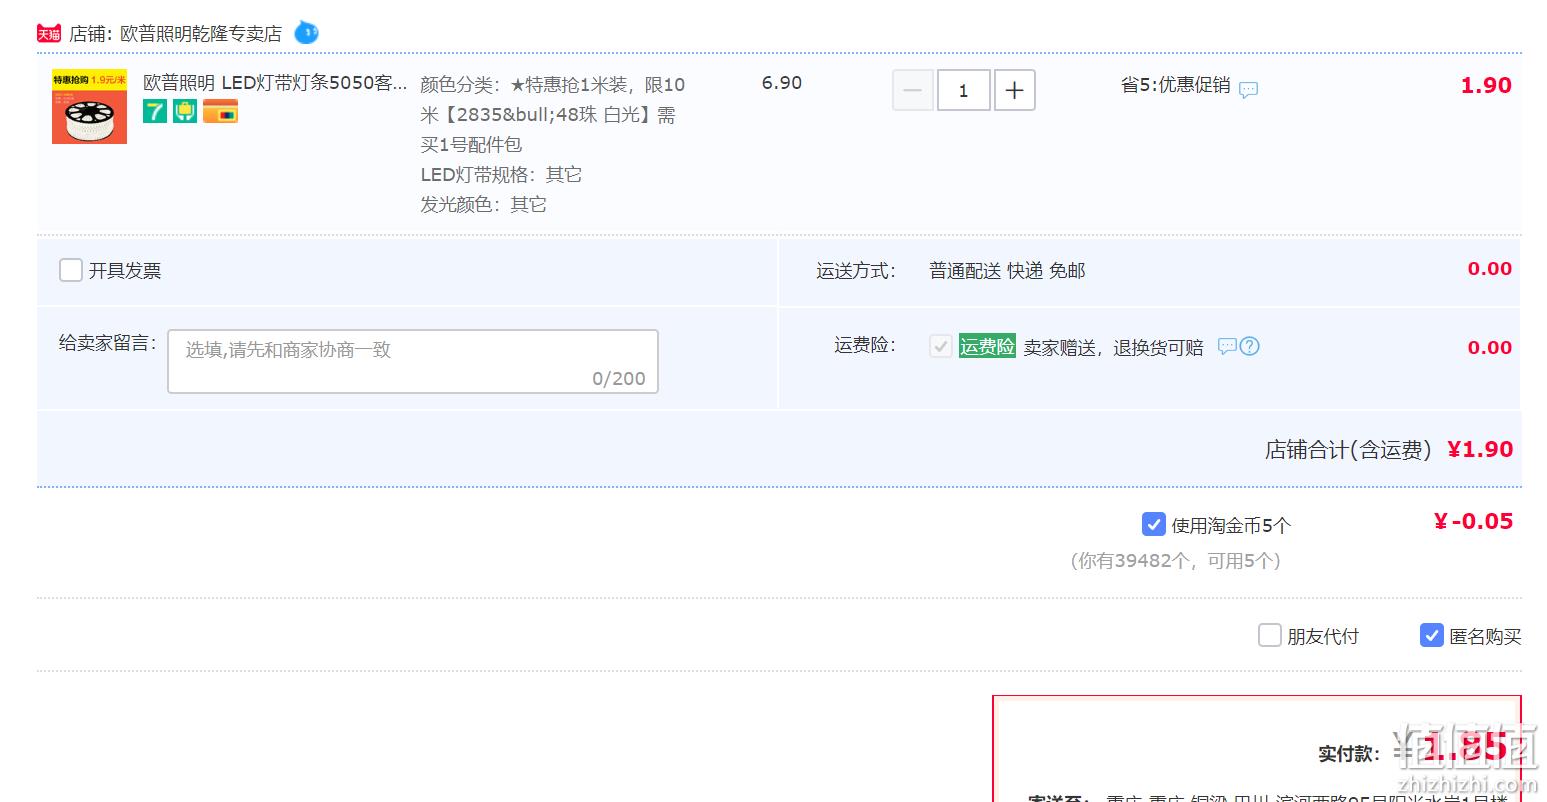Click the green 运费险 label

coord(987,346)
